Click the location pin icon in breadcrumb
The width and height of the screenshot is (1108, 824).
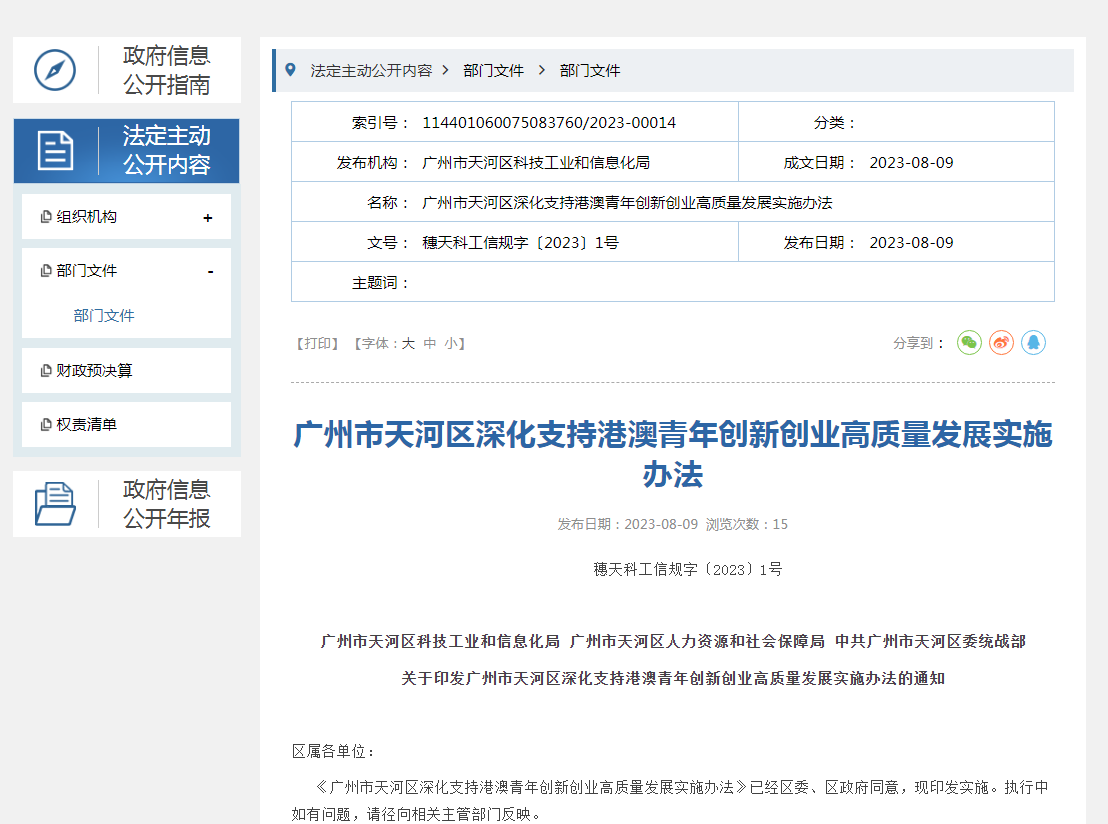coord(290,70)
